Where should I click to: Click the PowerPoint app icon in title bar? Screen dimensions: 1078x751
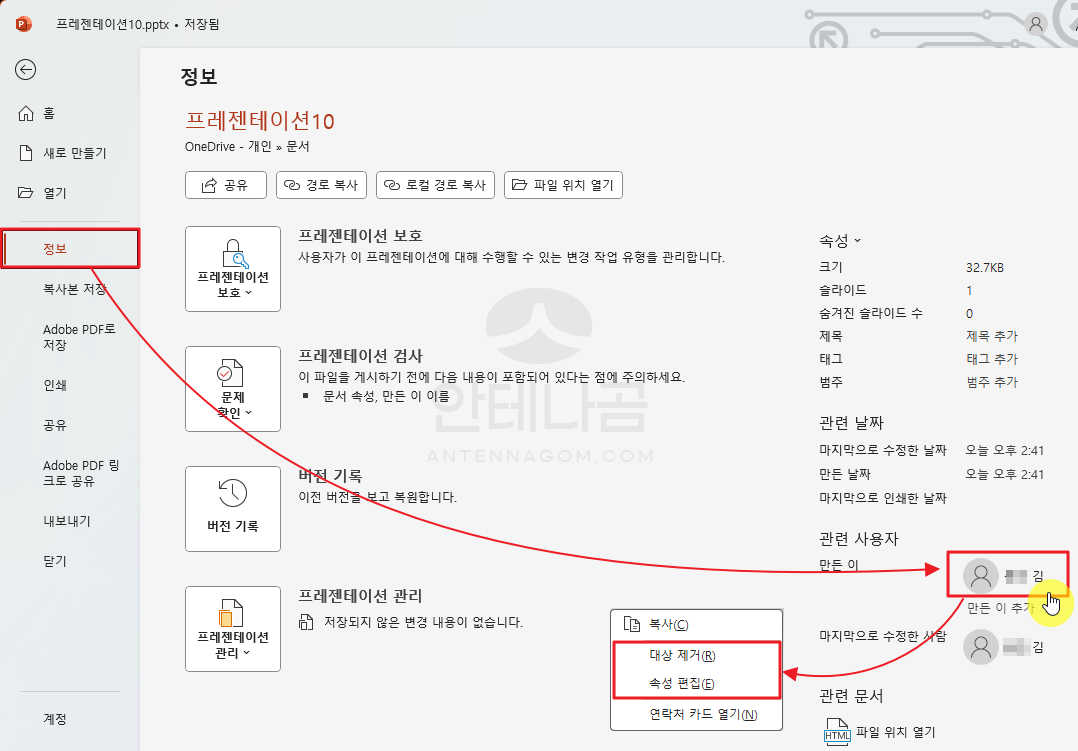click(x=23, y=24)
